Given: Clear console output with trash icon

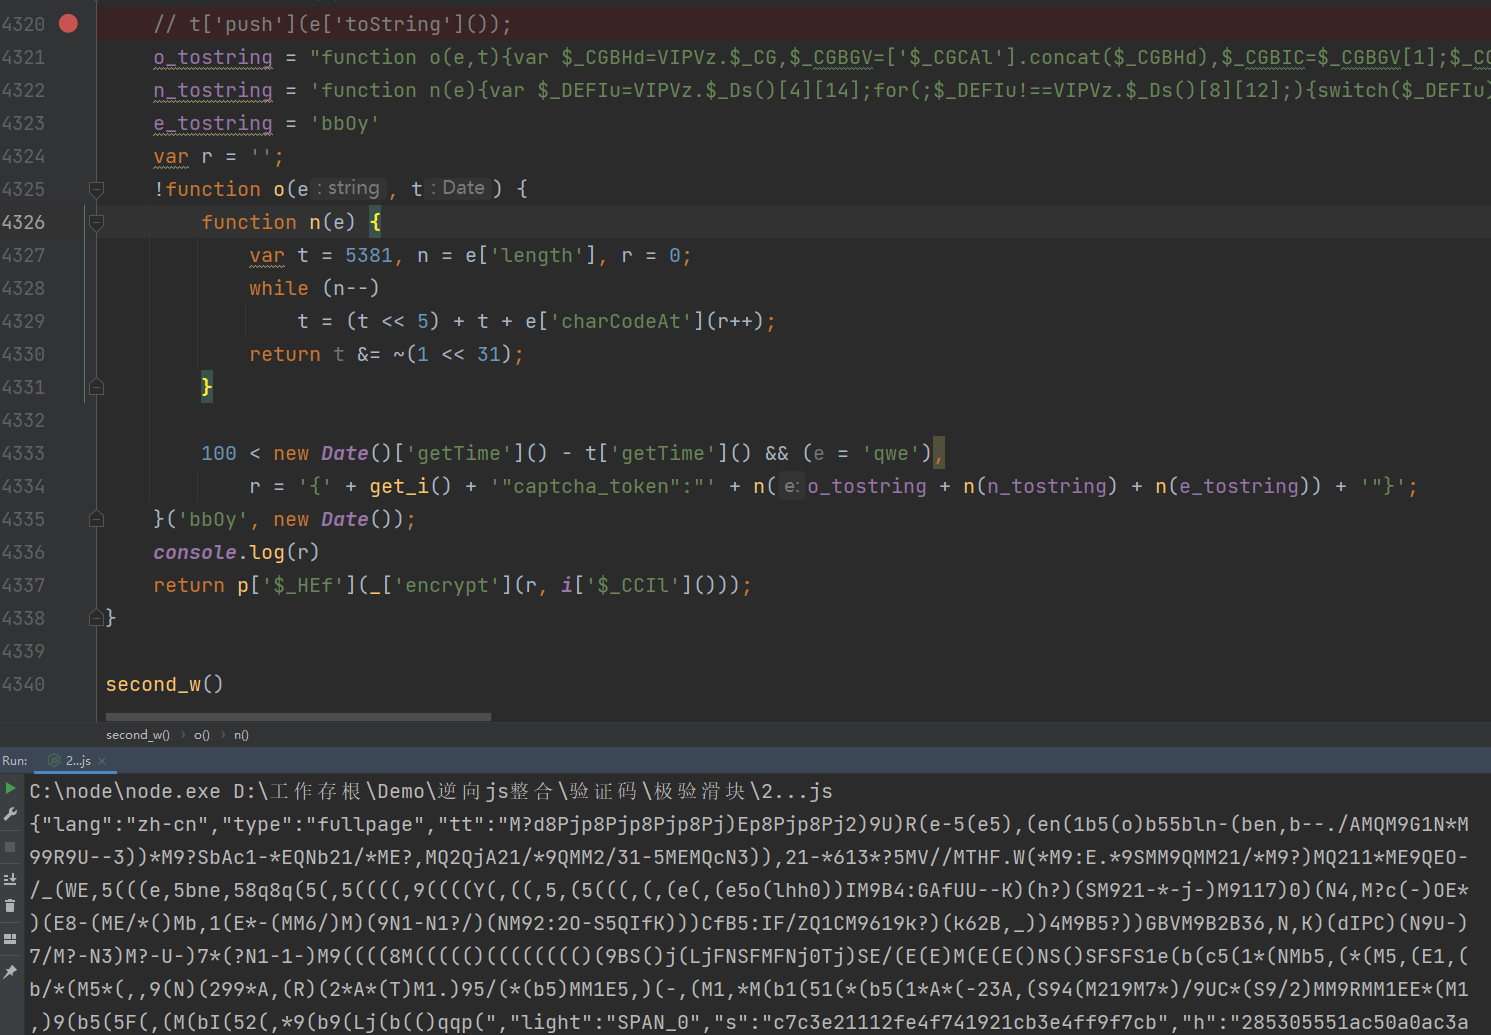Looking at the screenshot, I should [x=10, y=906].
